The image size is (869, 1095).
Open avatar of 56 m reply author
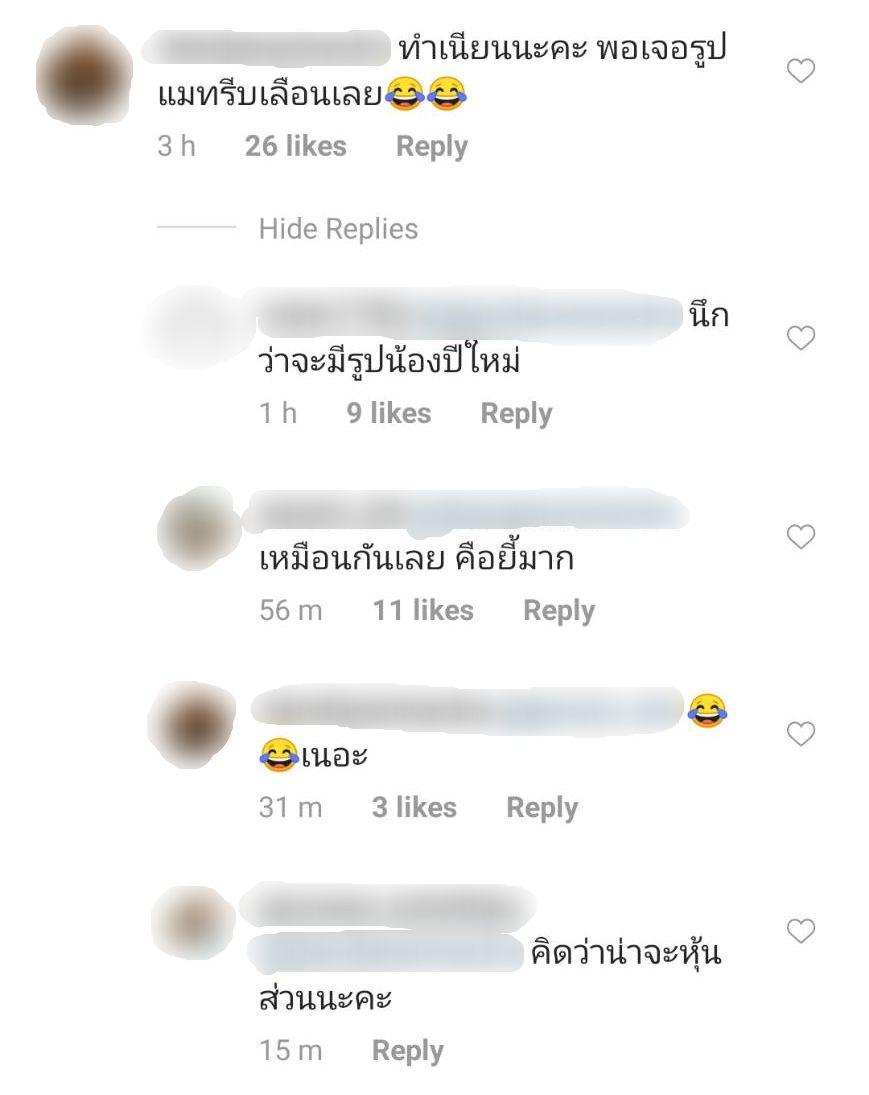(x=198, y=529)
